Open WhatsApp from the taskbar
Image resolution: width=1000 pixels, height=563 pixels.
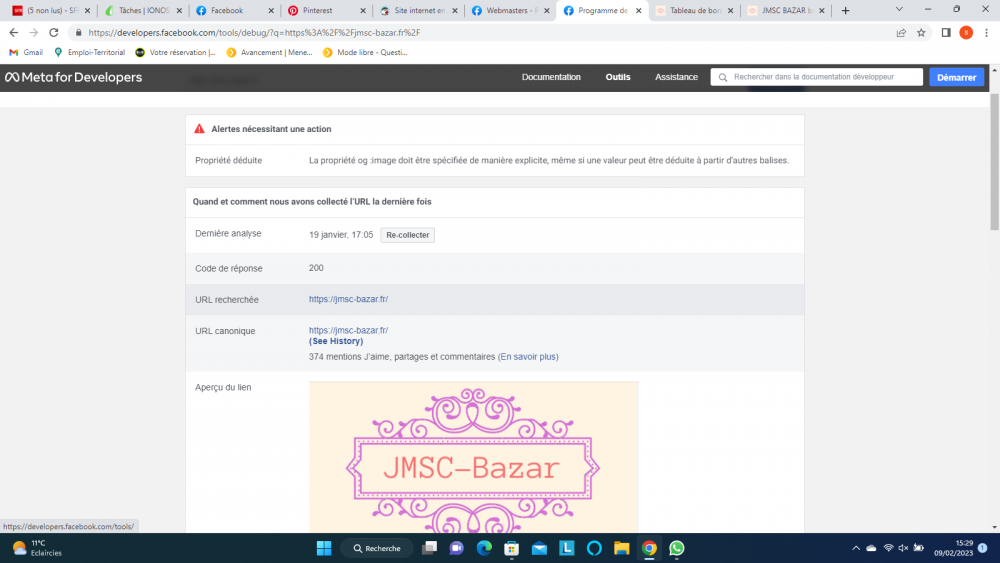(x=677, y=548)
